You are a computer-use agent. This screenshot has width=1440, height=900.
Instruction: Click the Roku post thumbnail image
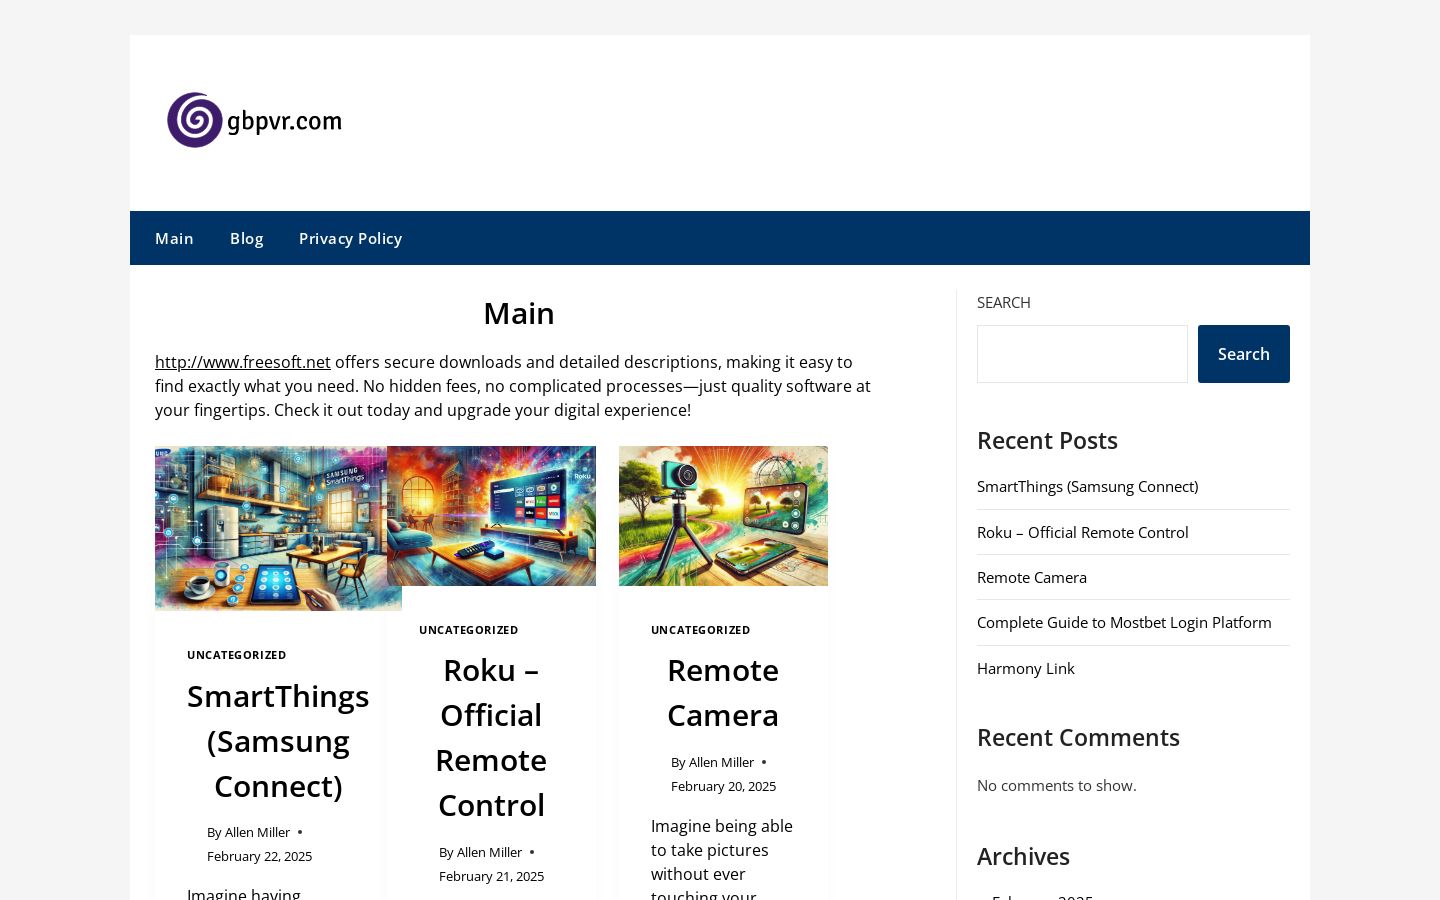(x=491, y=516)
